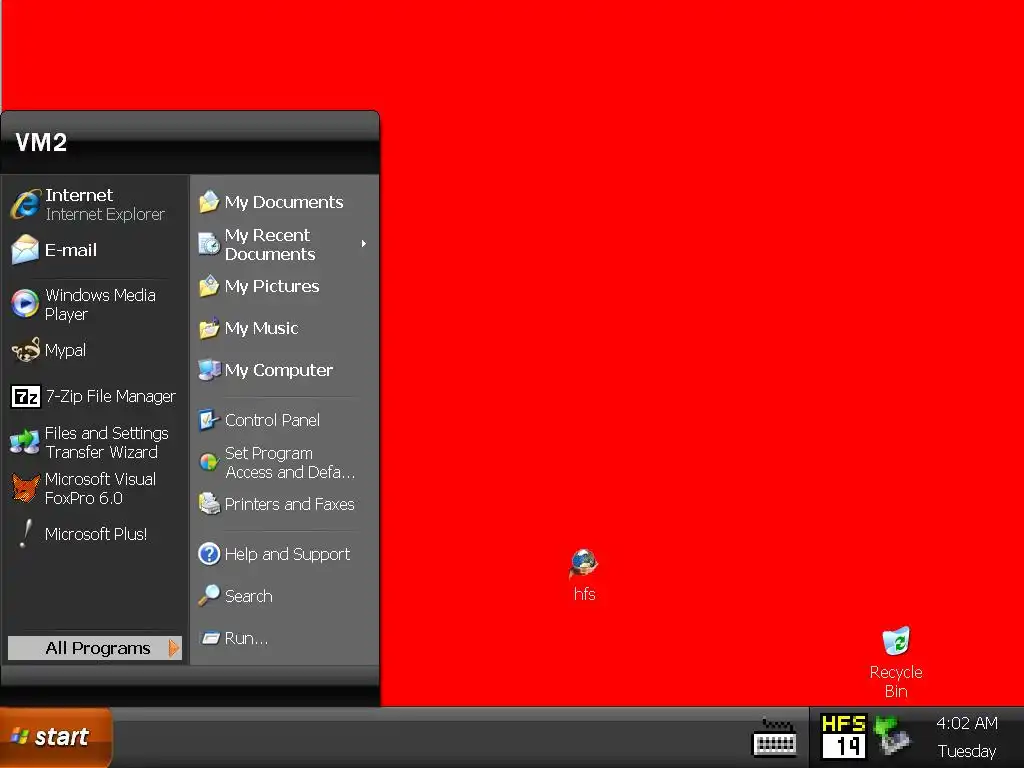Launch Windows Media Player icon
Image resolution: width=1024 pixels, height=768 pixels.
25,304
